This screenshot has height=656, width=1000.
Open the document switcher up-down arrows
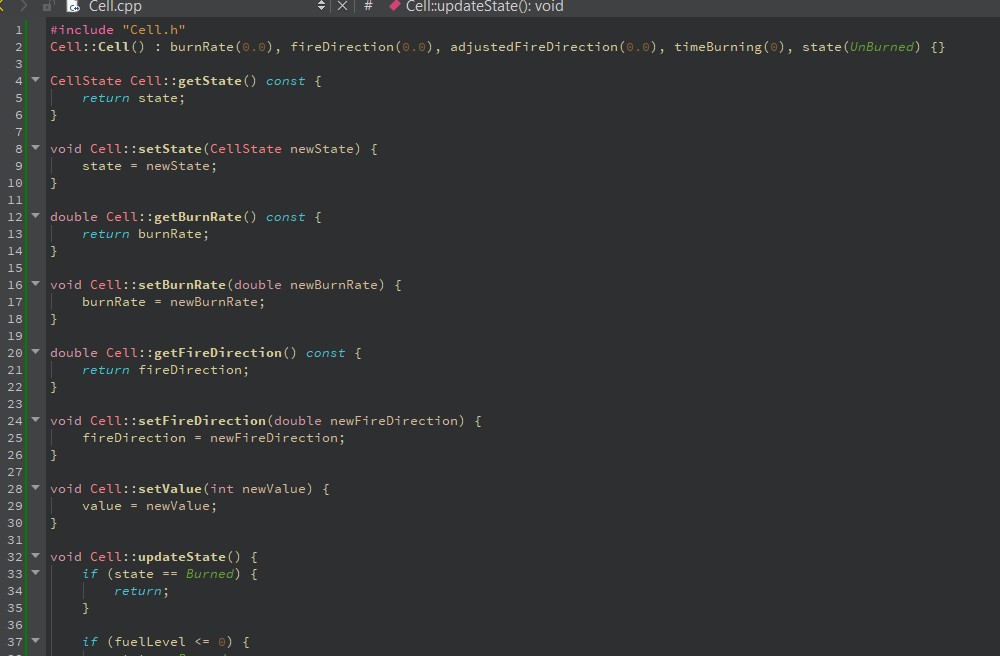pyautogui.click(x=320, y=7)
